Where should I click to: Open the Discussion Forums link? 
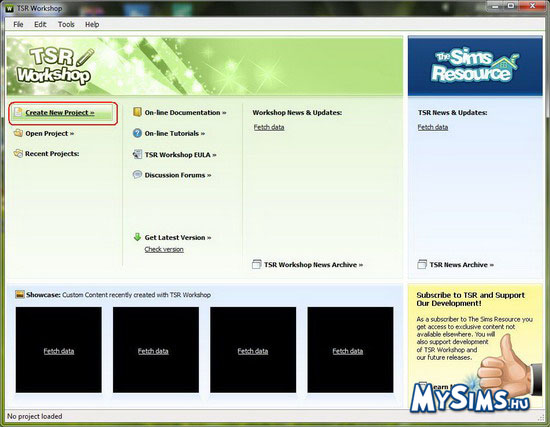tap(178, 175)
